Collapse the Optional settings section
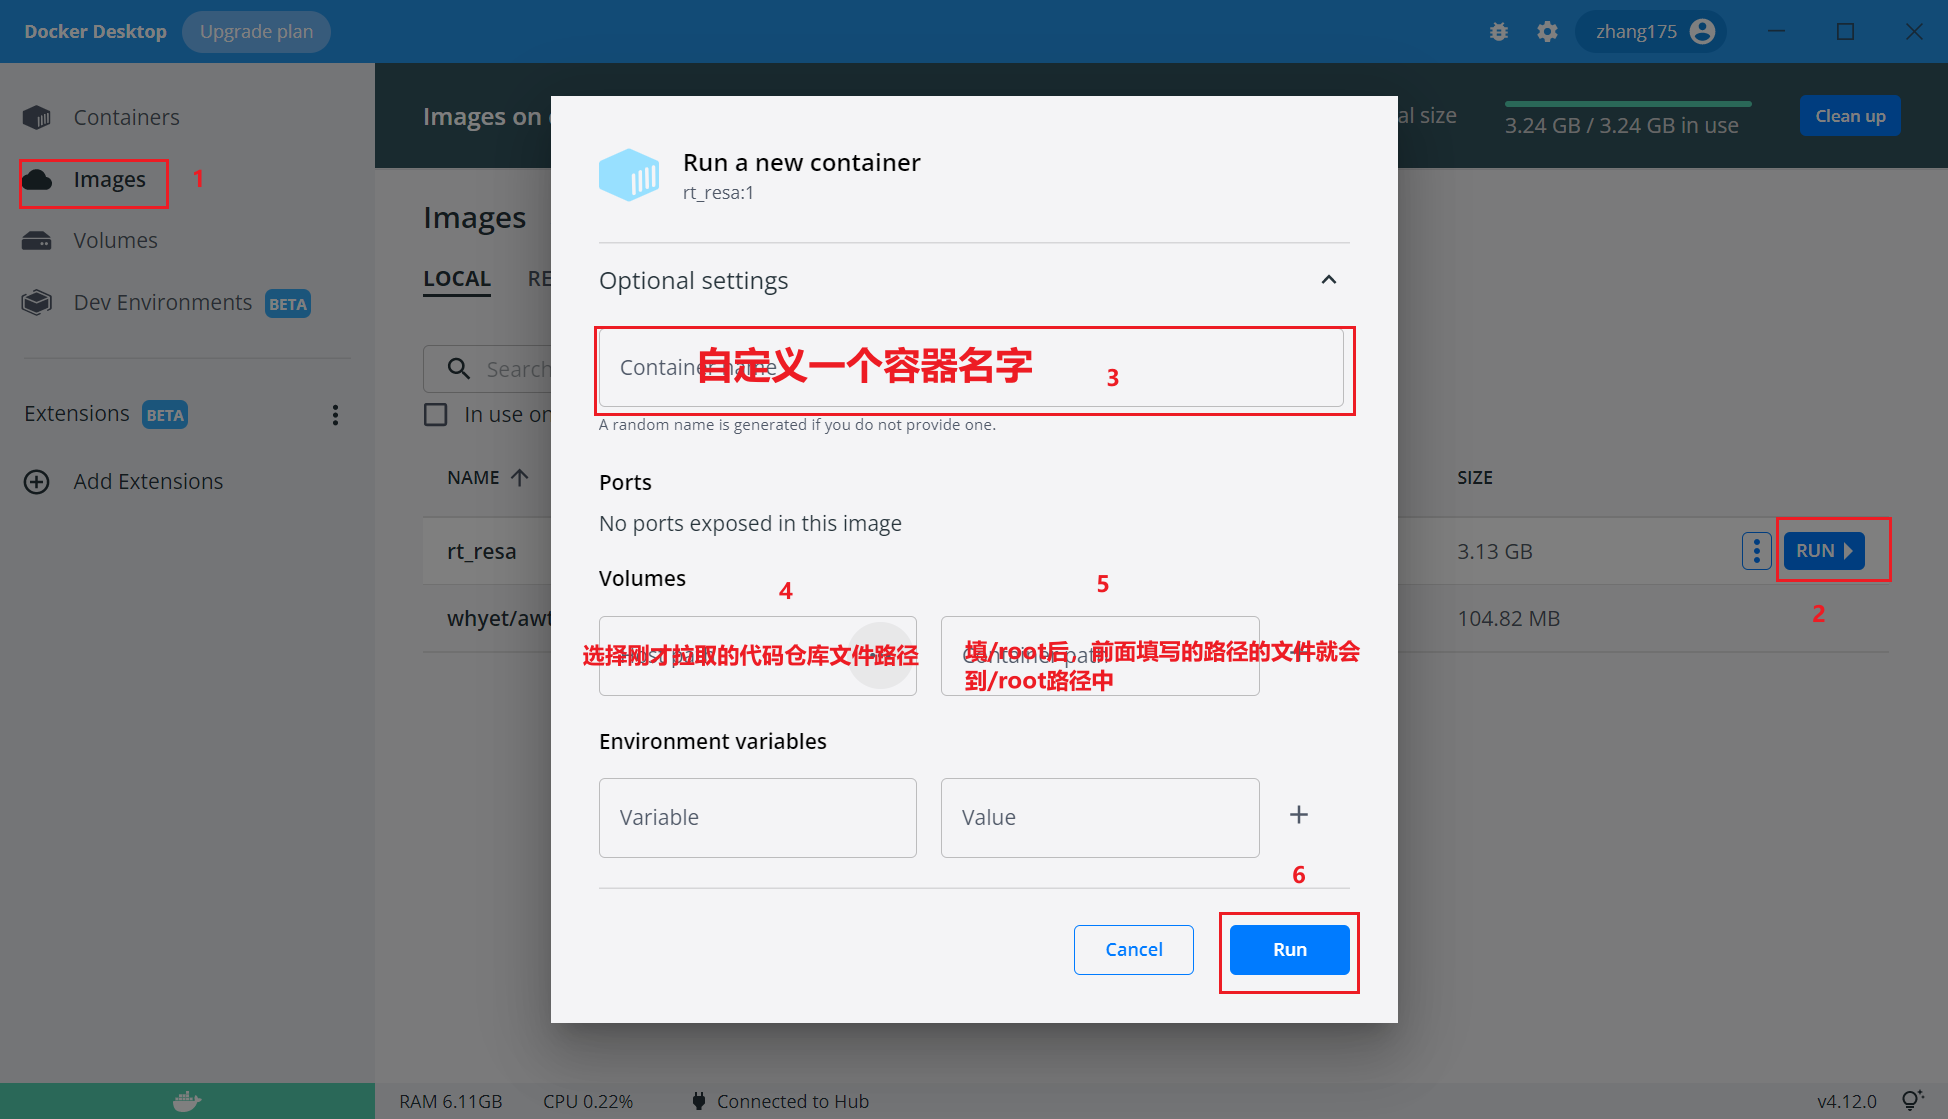Viewport: 1948px width, 1119px height. pos(1329,280)
